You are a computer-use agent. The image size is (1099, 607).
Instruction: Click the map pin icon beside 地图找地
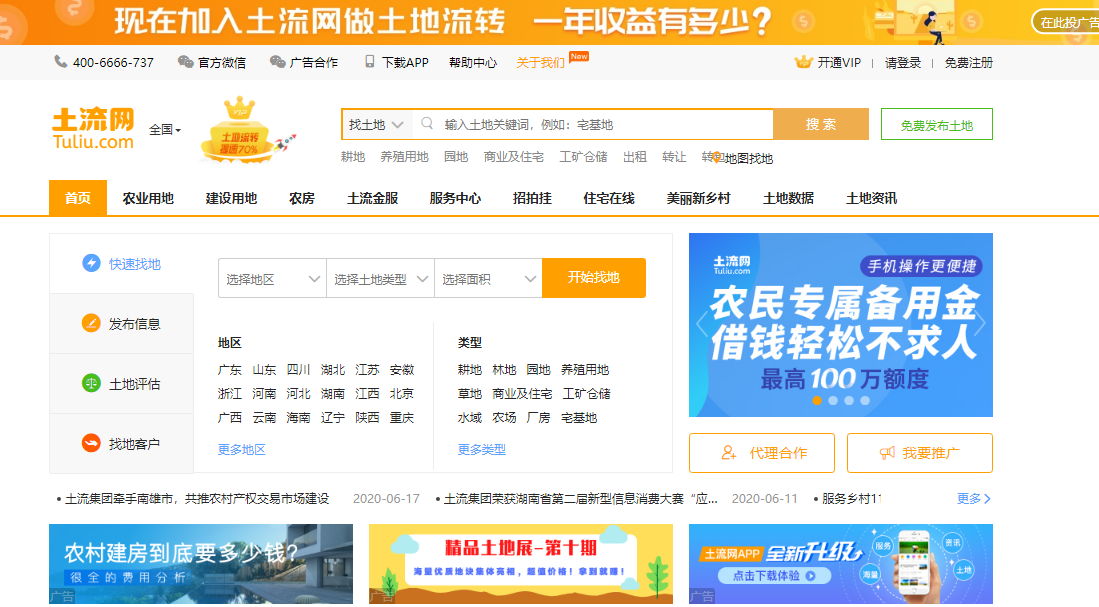(716, 158)
